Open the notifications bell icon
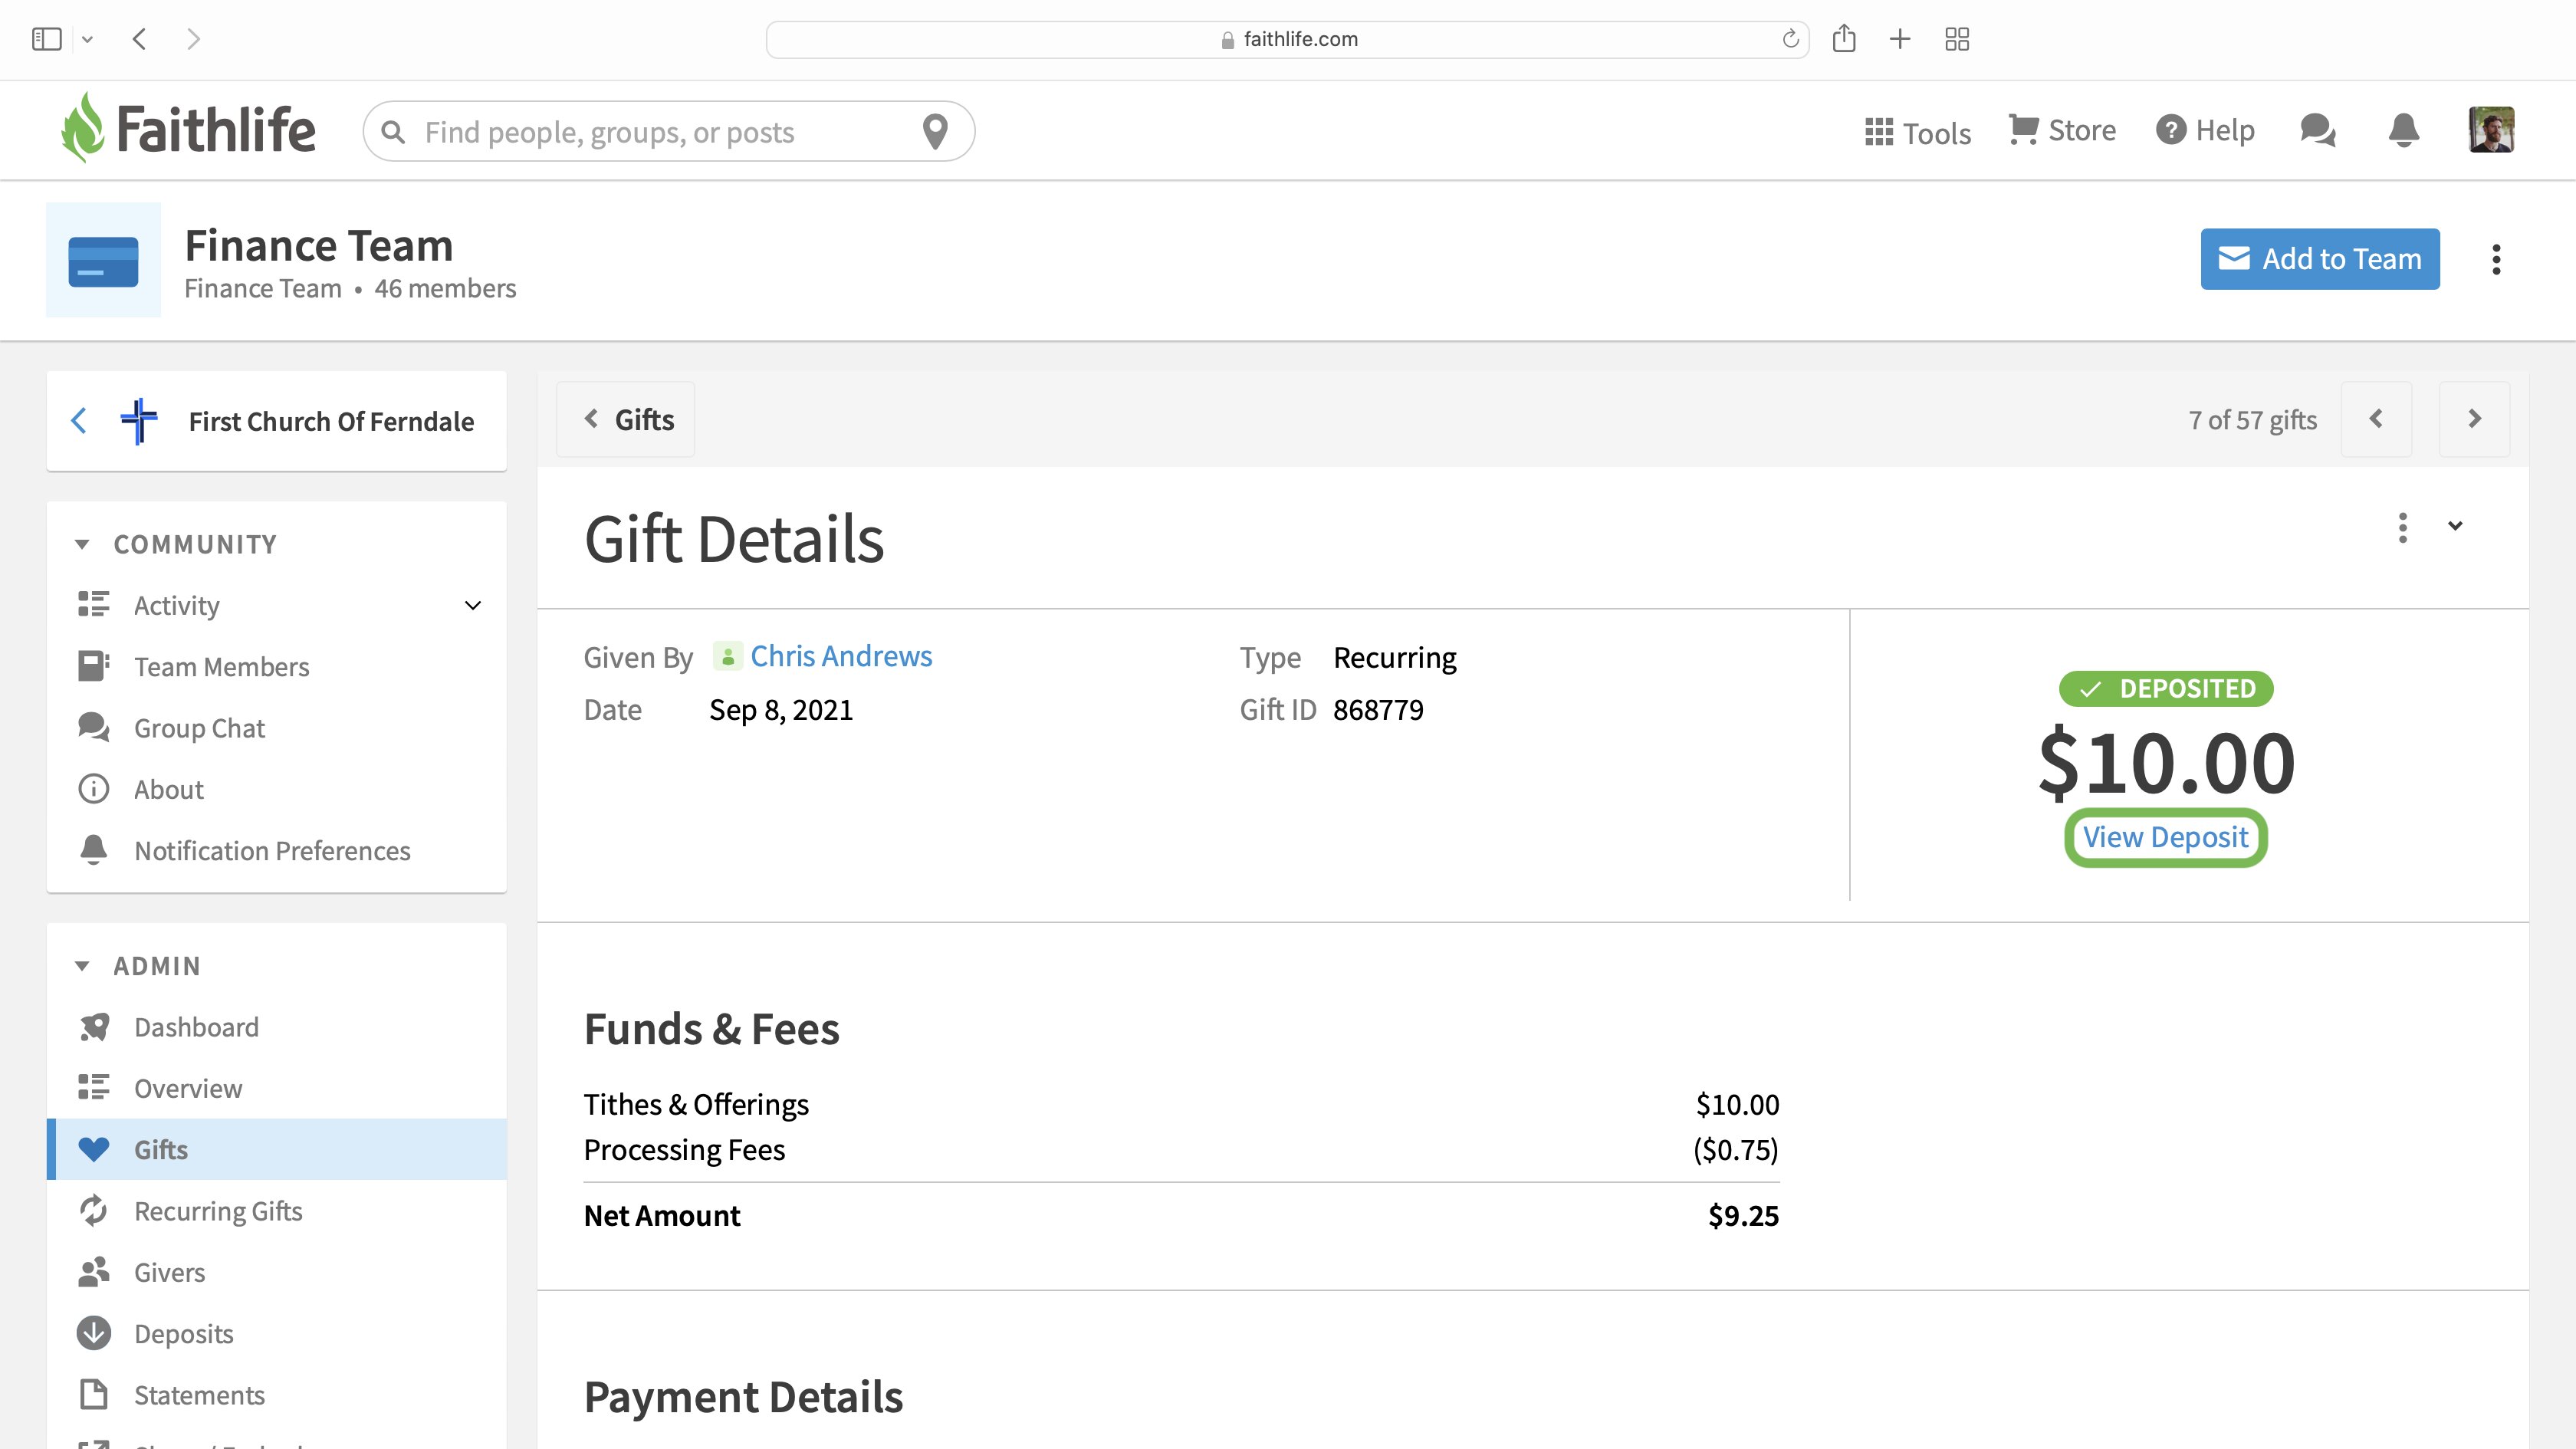 point(2404,130)
